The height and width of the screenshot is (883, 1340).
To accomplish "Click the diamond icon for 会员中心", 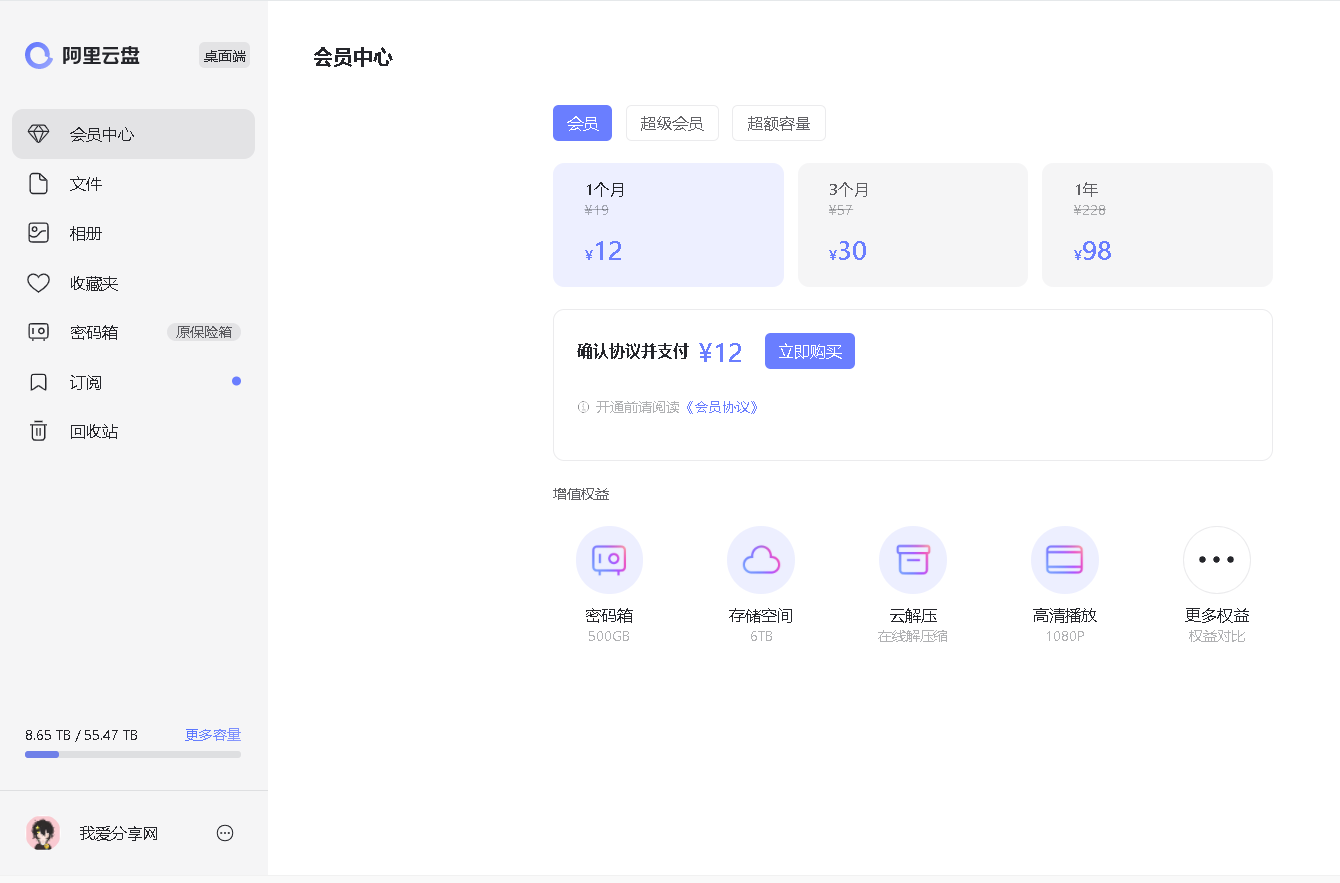I will (38, 134).
